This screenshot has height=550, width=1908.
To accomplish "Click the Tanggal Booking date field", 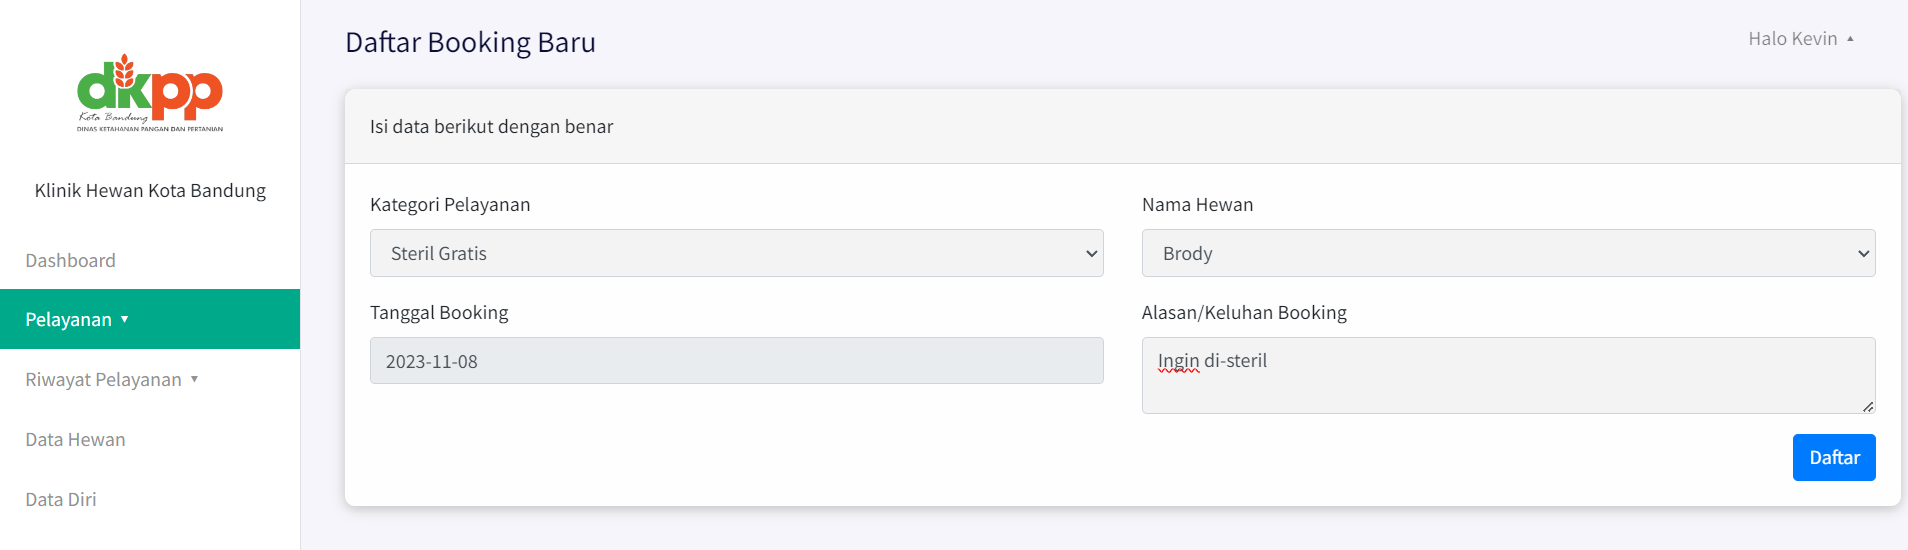I will [736, 361].
